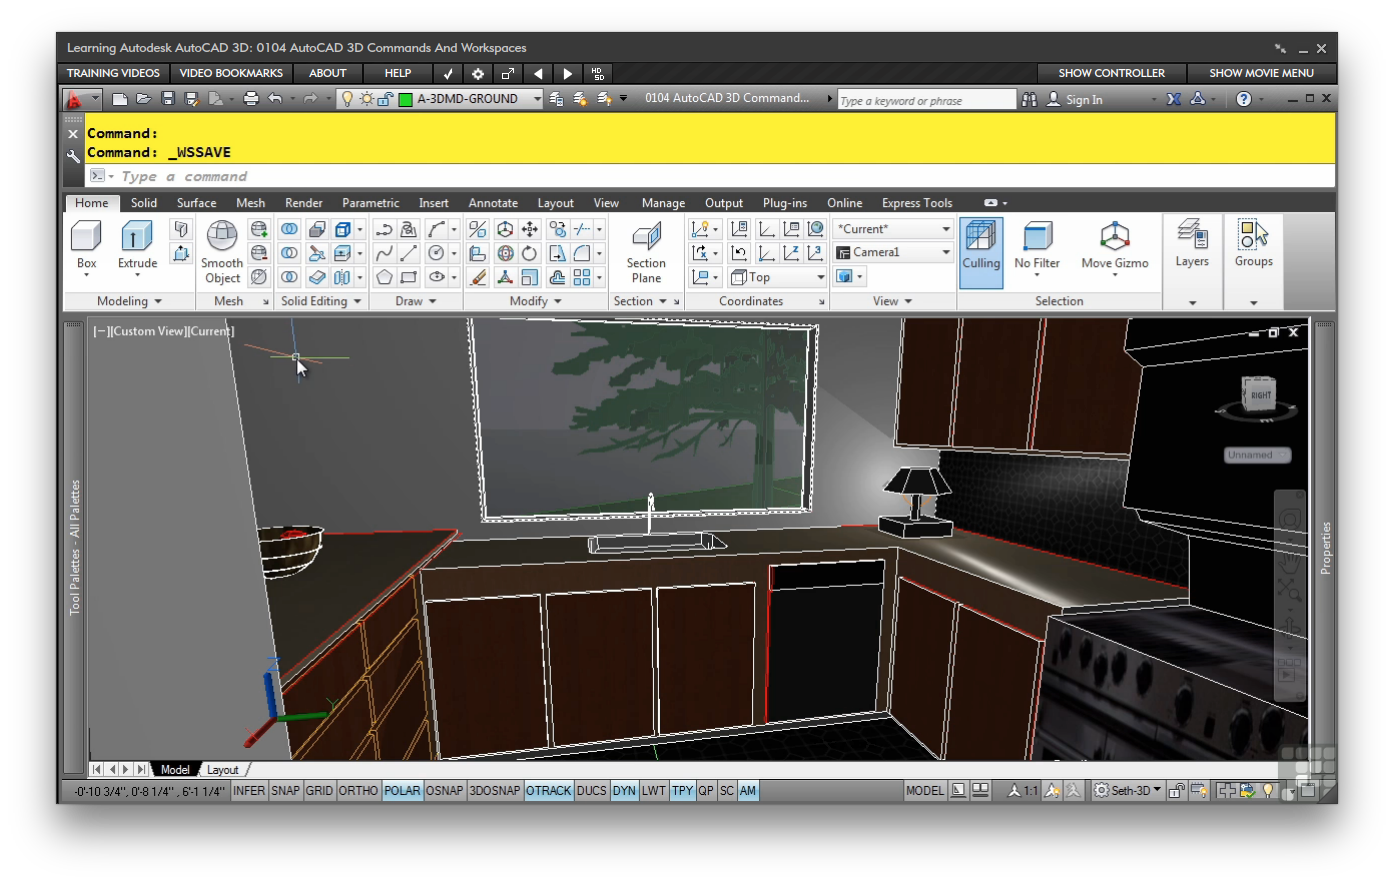Click the Array tool icon in Modify

coord(581,277)
